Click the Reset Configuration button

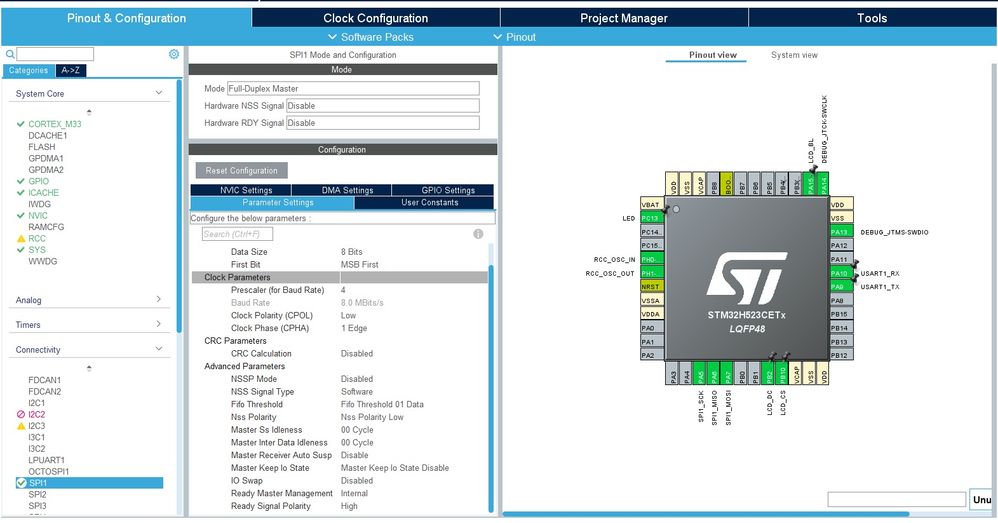tap(241, 171)
